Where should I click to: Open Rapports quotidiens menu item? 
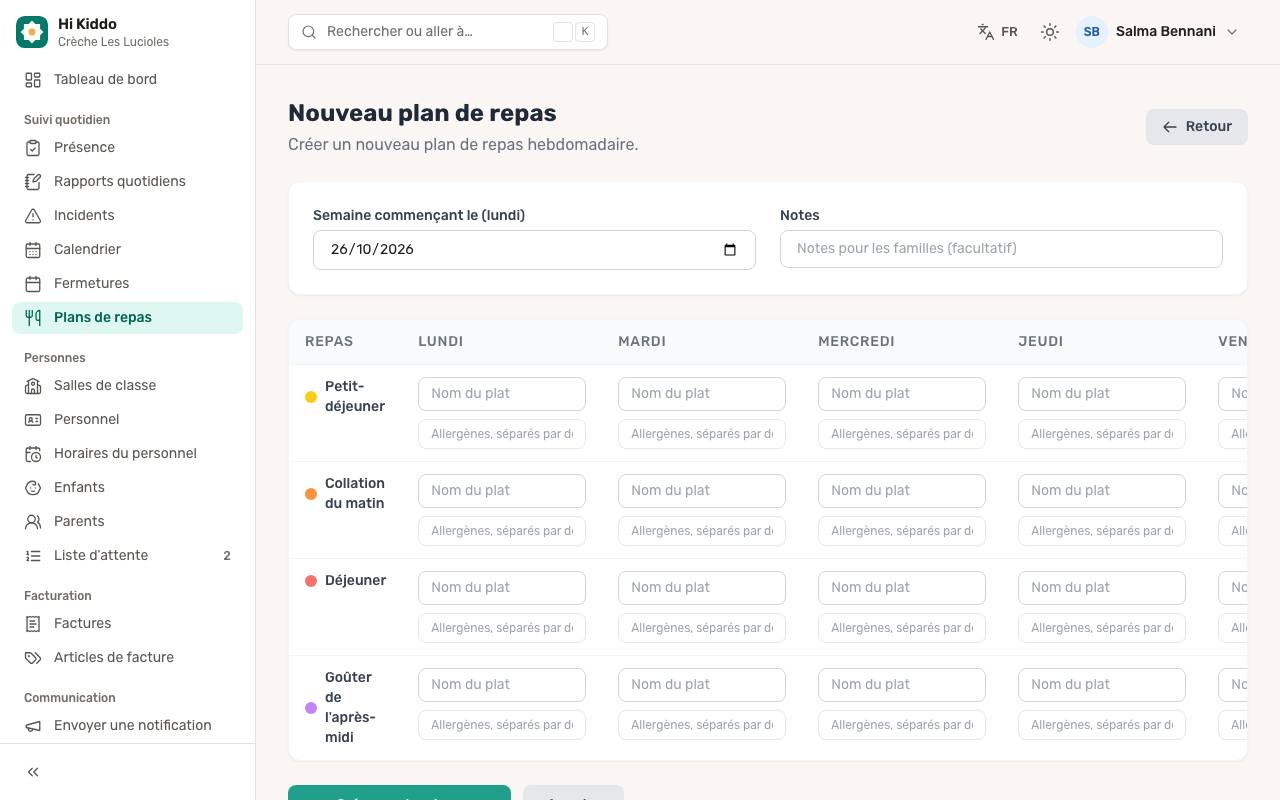tap(128, 182)
